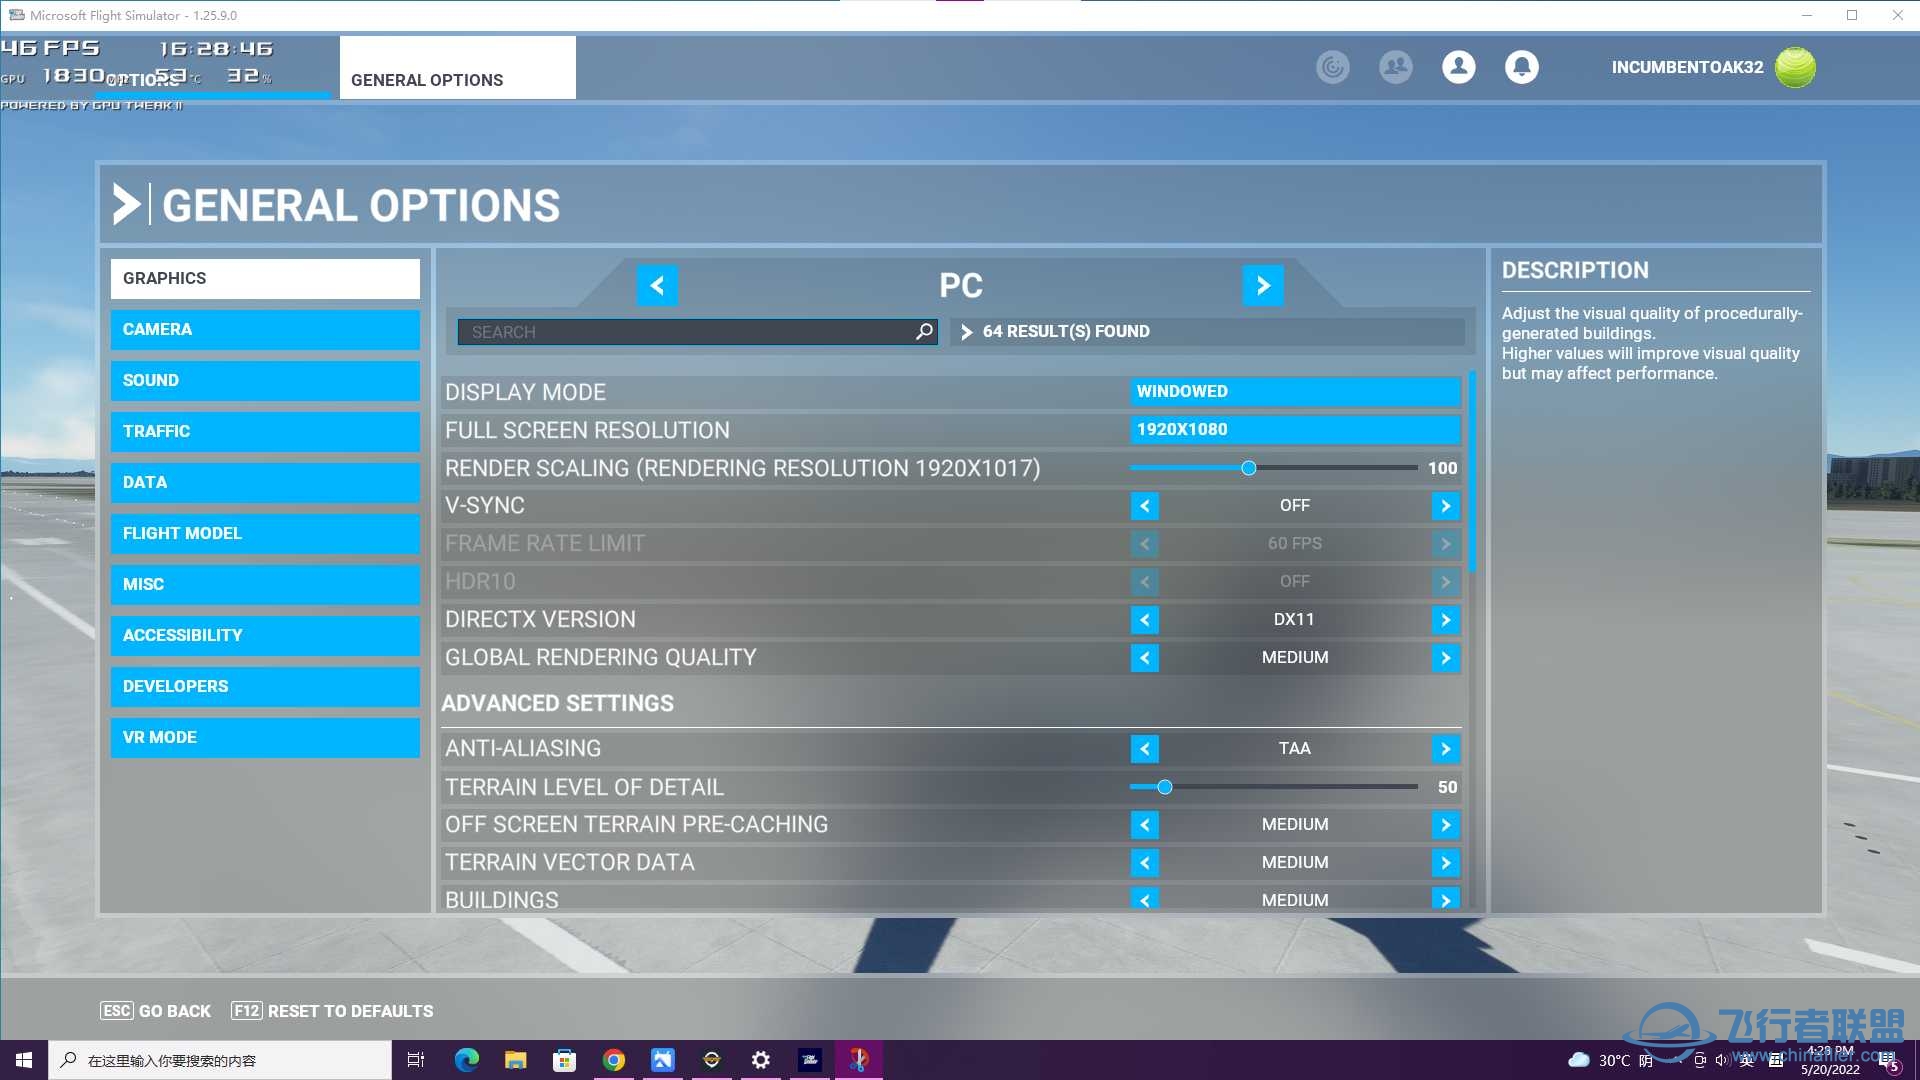The image size is (1920, 1080).
Task: Click the volume speaker tray icon
Action: coord(1722,1060)
